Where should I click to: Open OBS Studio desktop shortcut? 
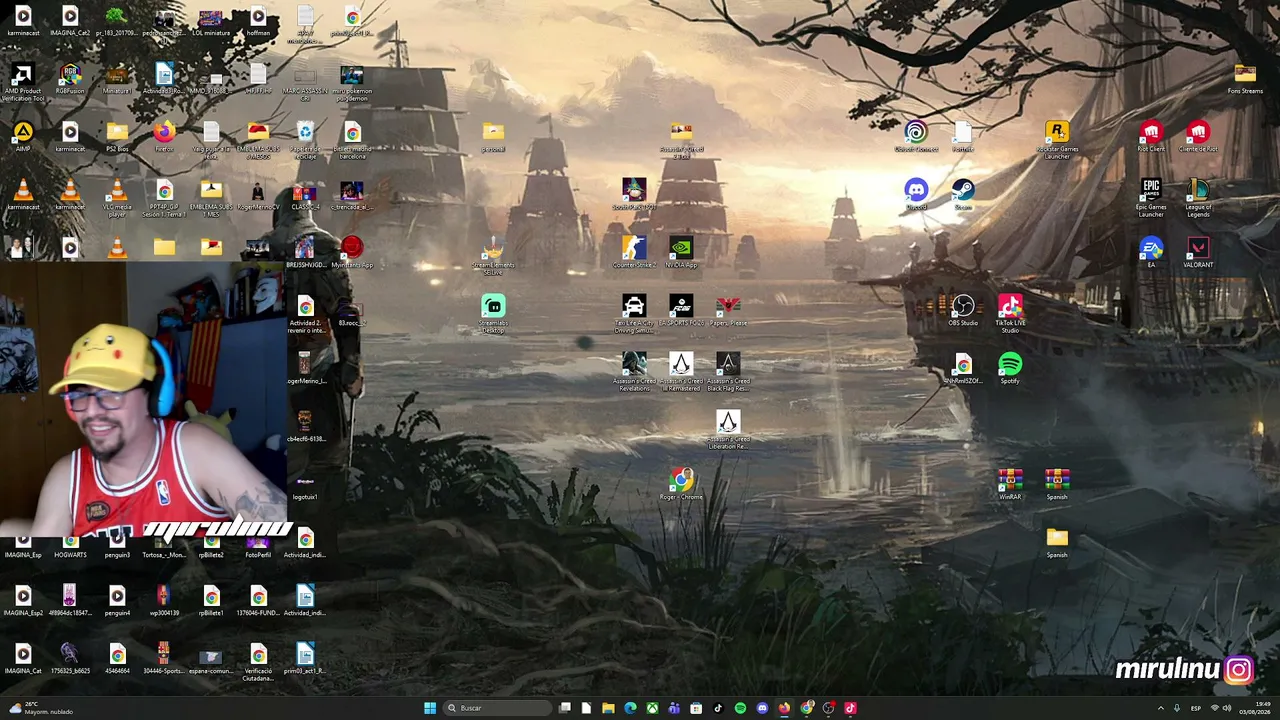(963, 312)
